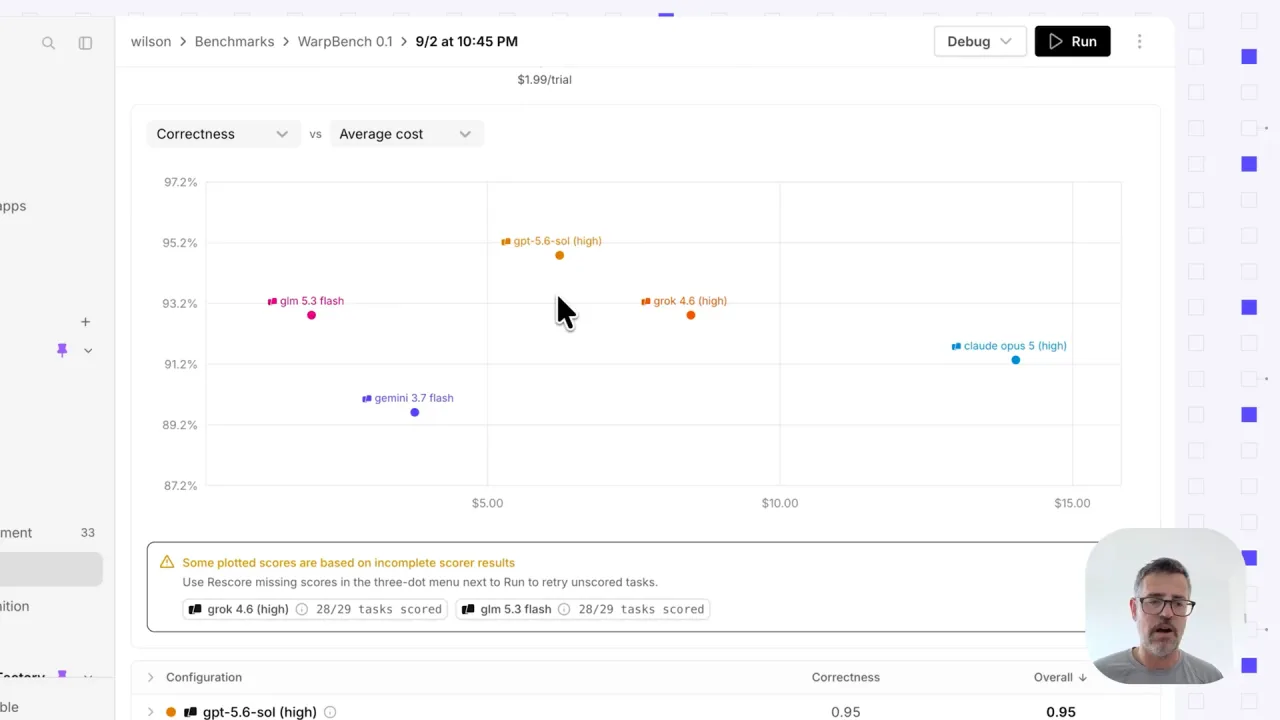The height and width of the screenshot is (720, 1280).
Task: Sort by the Overall column header
Action: 1060,677
